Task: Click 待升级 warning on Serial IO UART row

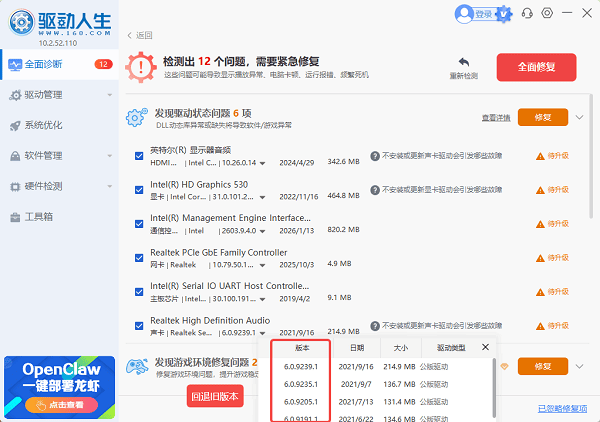Action: click(552, 292)
